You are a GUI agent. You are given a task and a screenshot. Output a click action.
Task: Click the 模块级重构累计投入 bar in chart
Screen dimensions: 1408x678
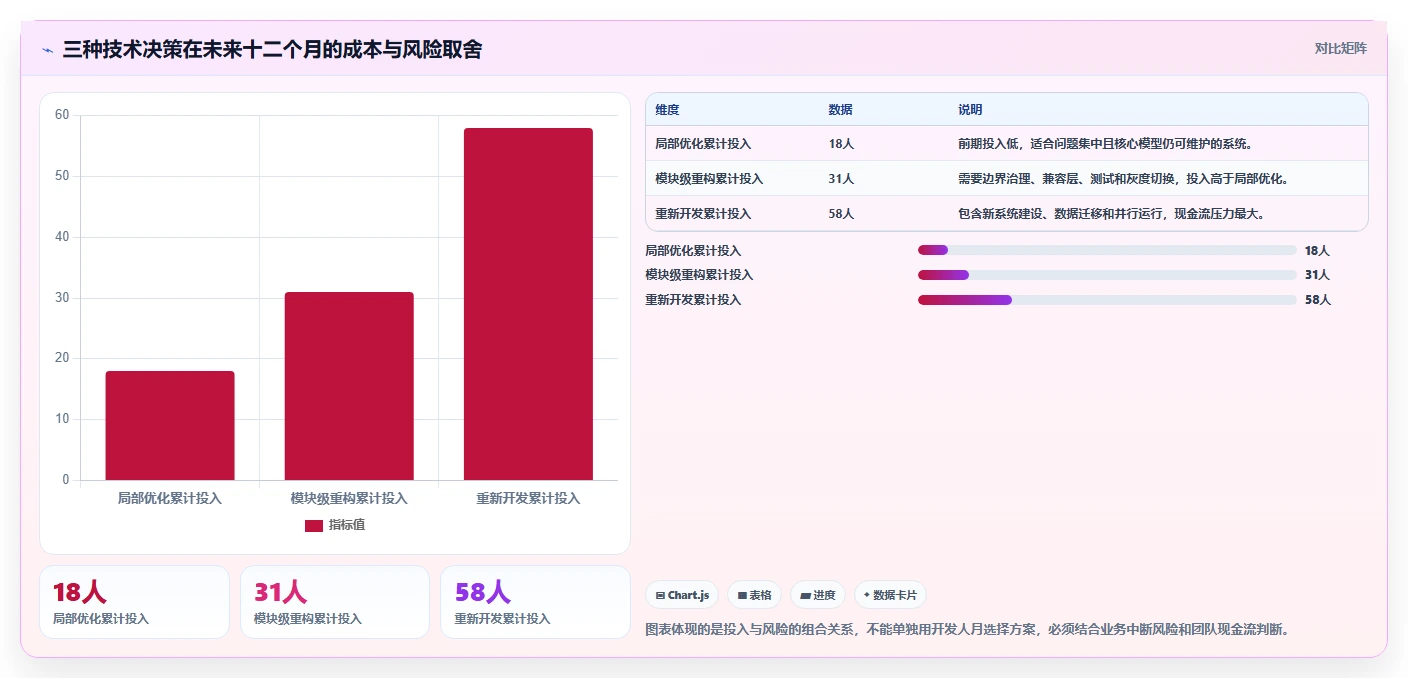349,386
